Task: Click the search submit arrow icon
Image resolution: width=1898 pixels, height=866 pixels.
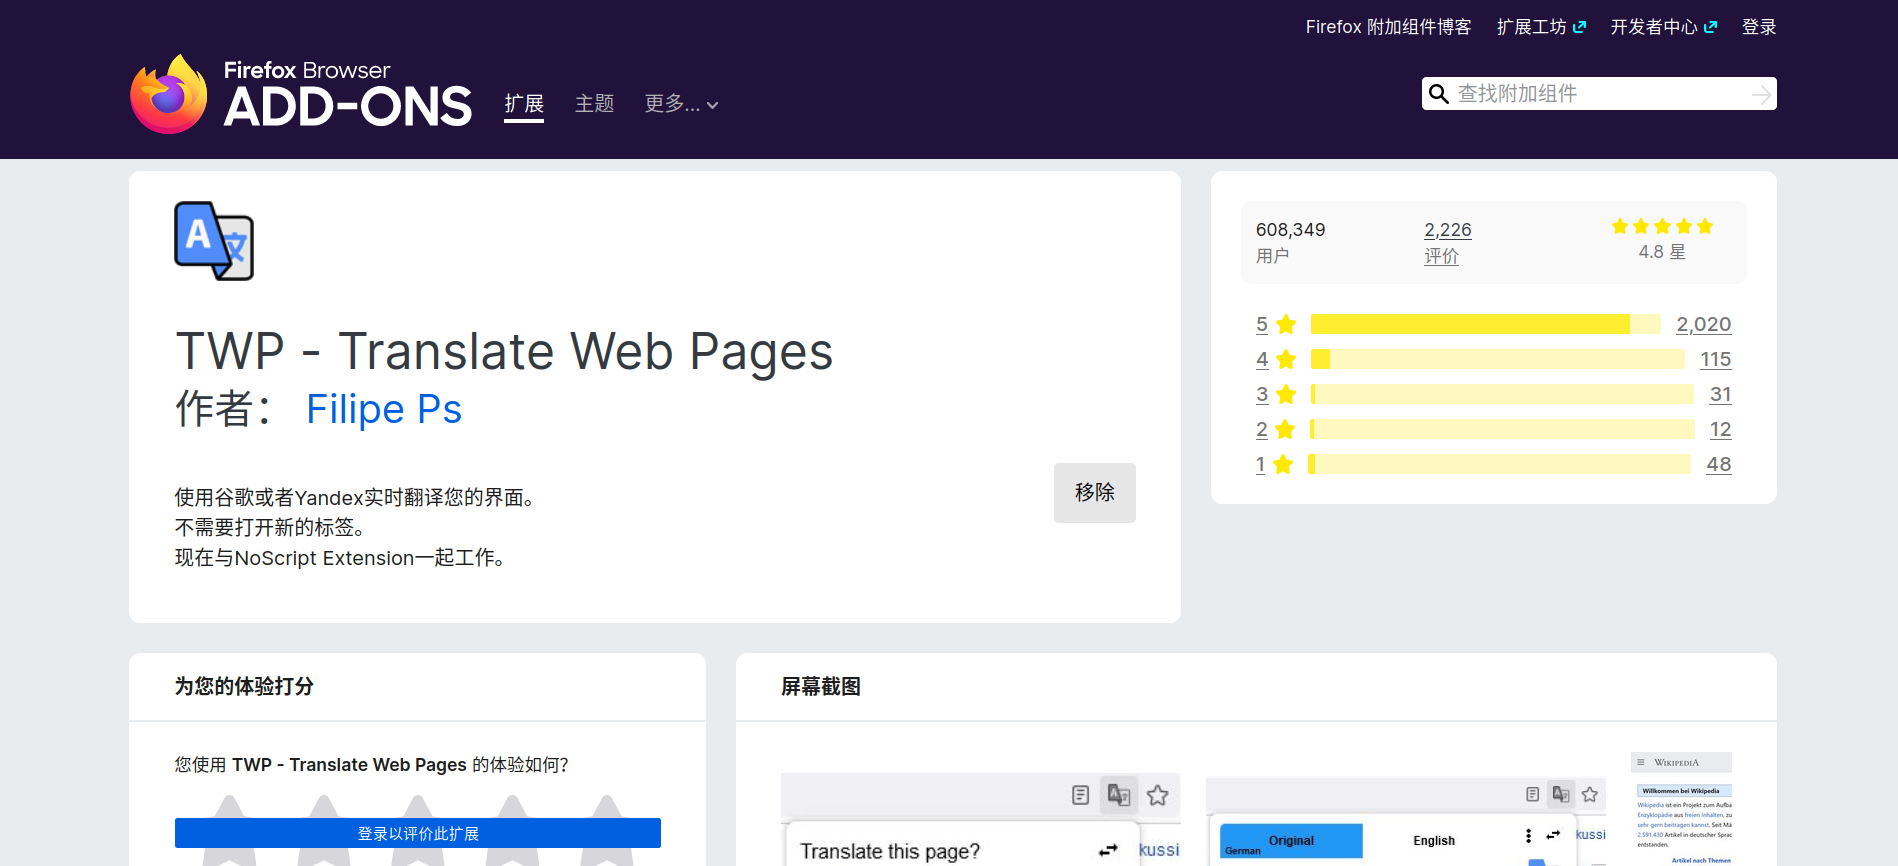Action: point(1761,94)
